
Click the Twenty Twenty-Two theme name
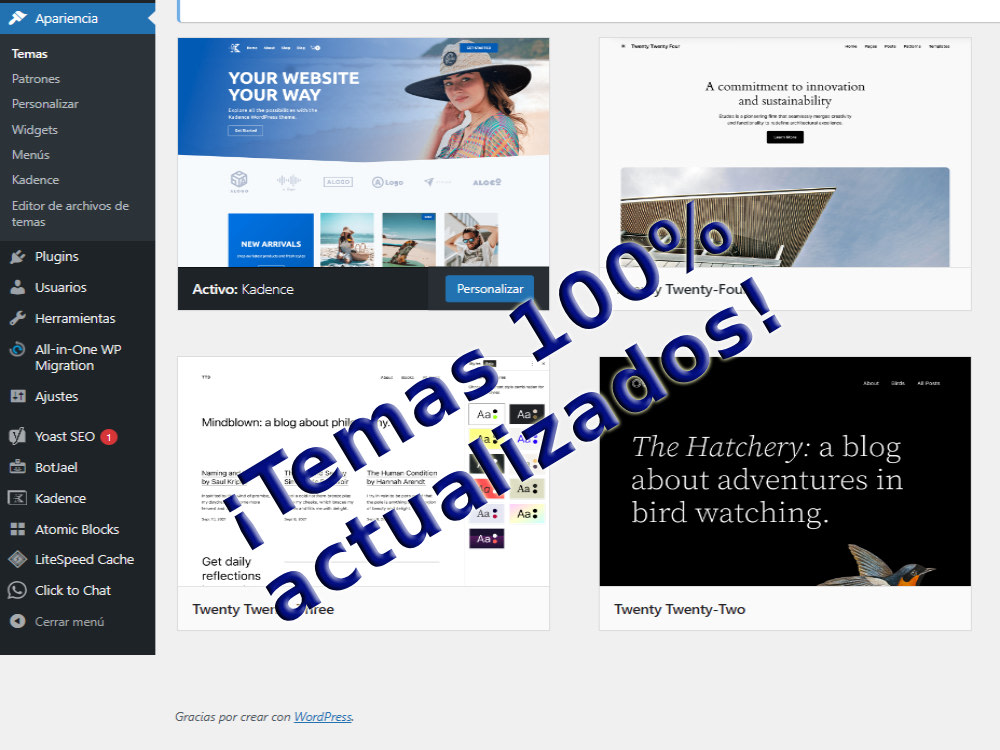point(679,609)
